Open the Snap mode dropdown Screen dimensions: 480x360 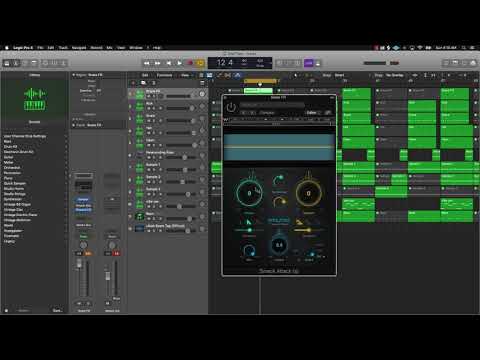click(339, 75)
